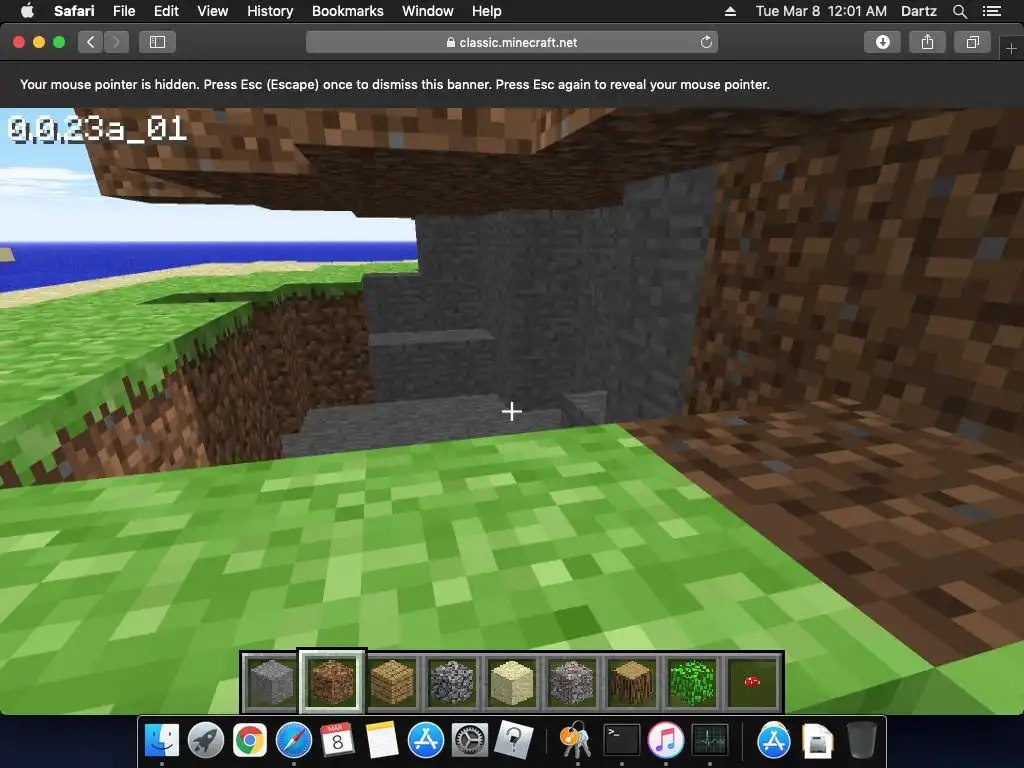1024x768 pixels.
Task: Select the stone block in hotbar
Action: 272,682
